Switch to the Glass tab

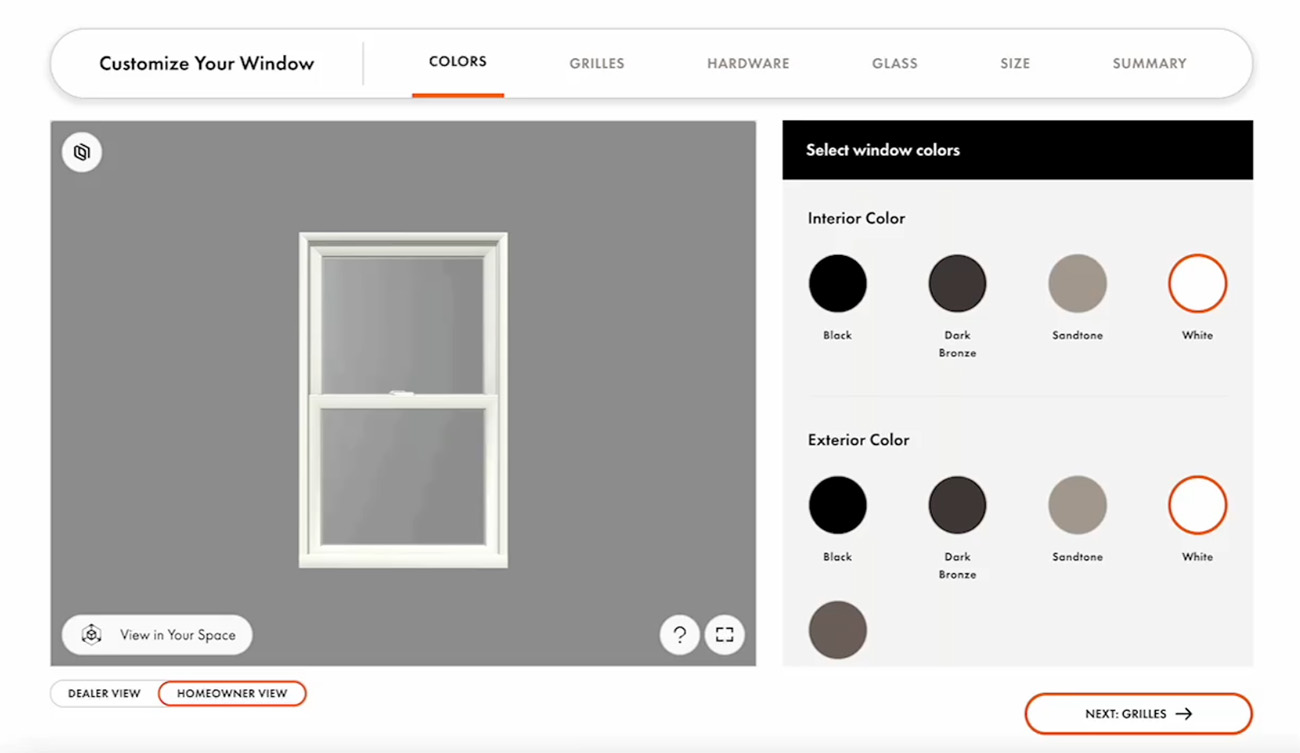(x=894, y=63)
